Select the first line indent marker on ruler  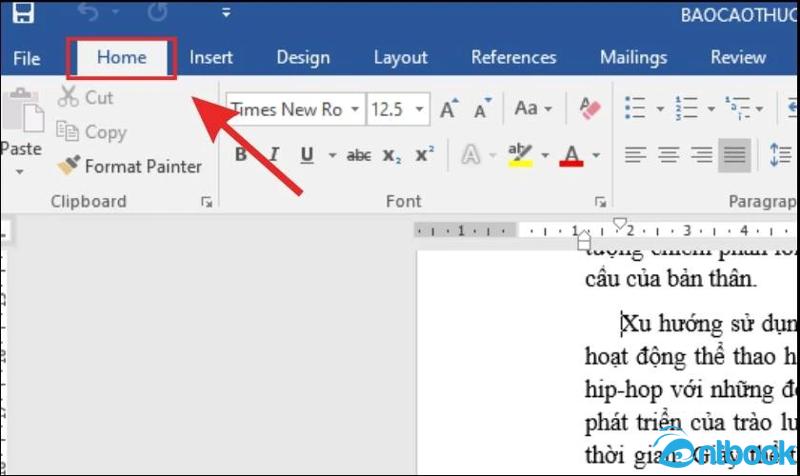[619, 224]
